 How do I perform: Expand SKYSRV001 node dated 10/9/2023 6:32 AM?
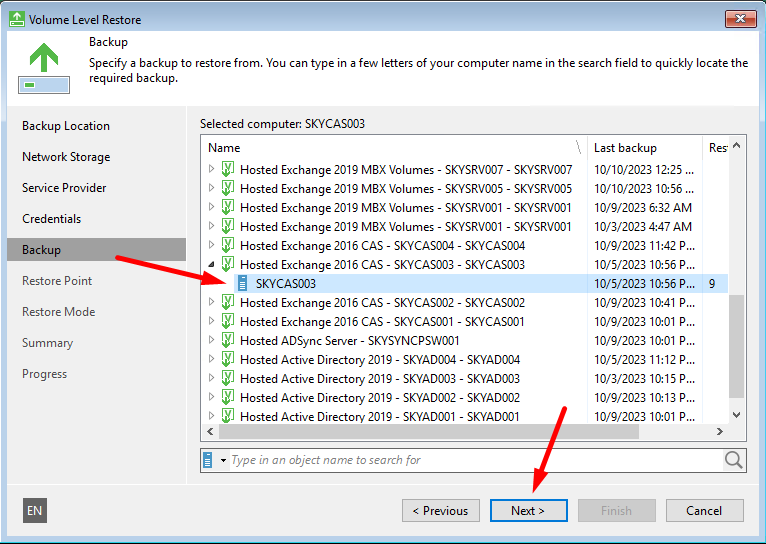click(212, 207)
